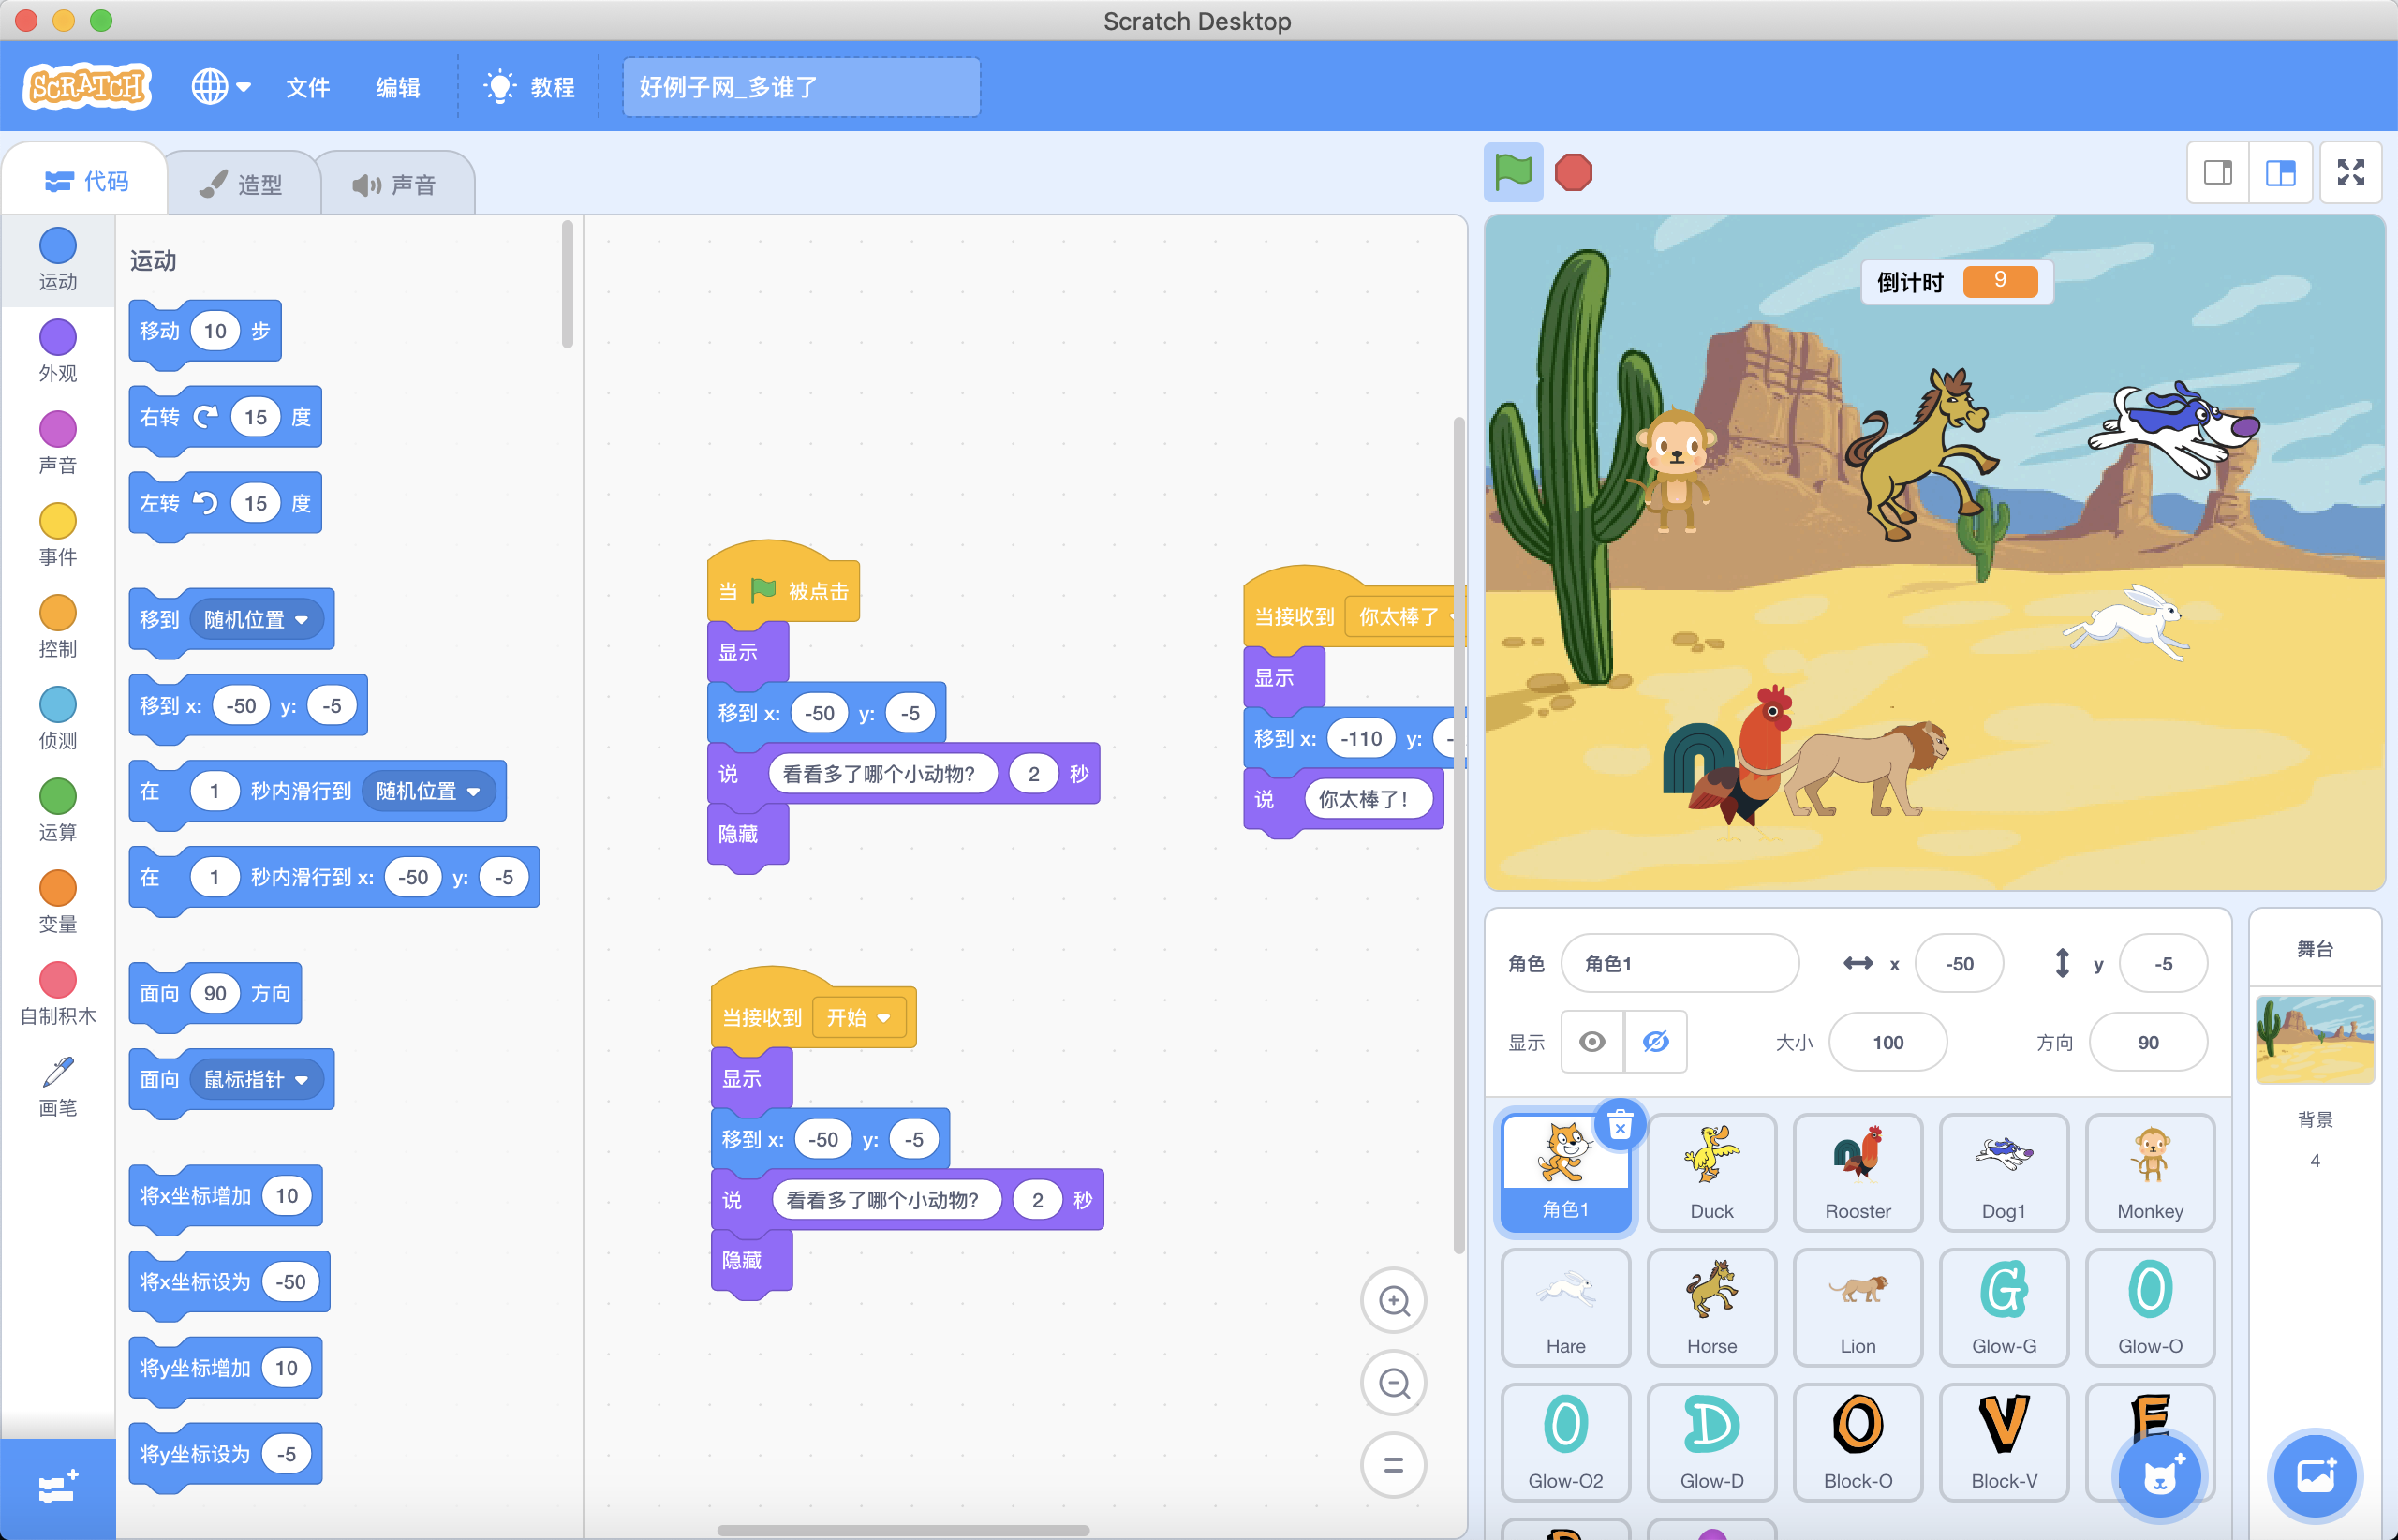Show the sprite with eye icon

click(x=1592, y=1042)
